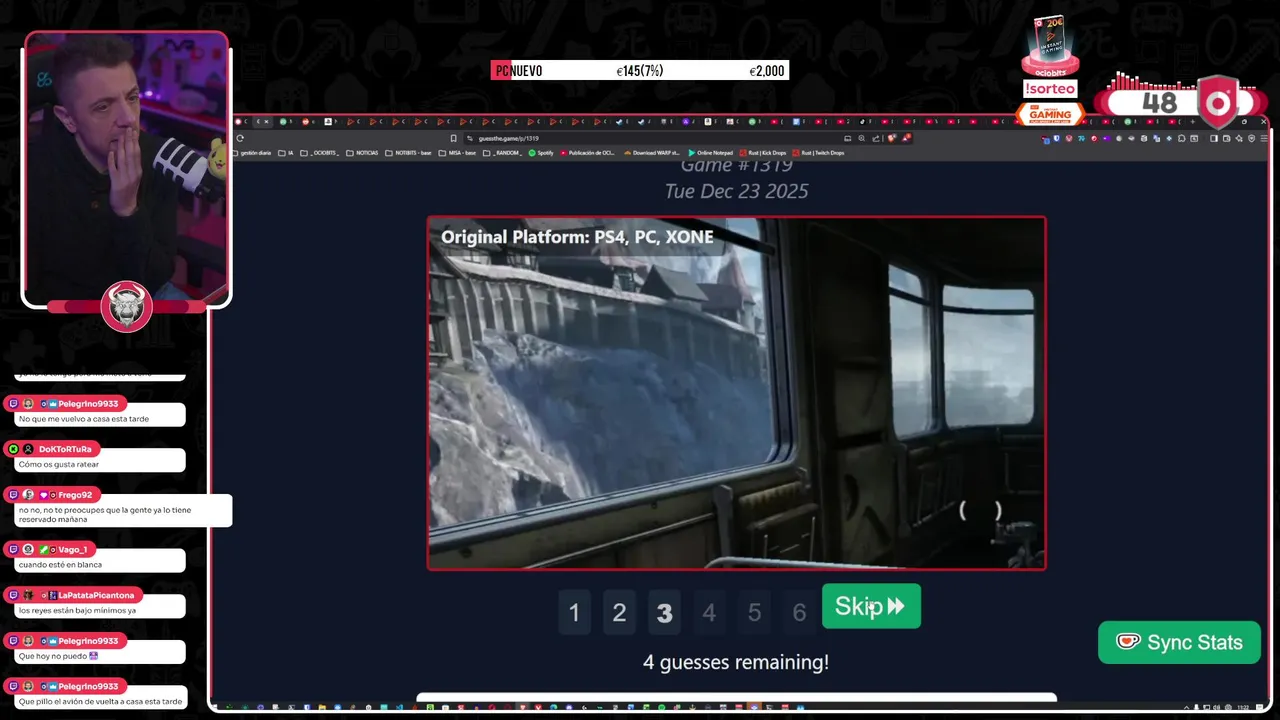The width and height of the screenshot is (1280, 720).
Task: Click Frego92 chat username
Action: click(75, 495)
